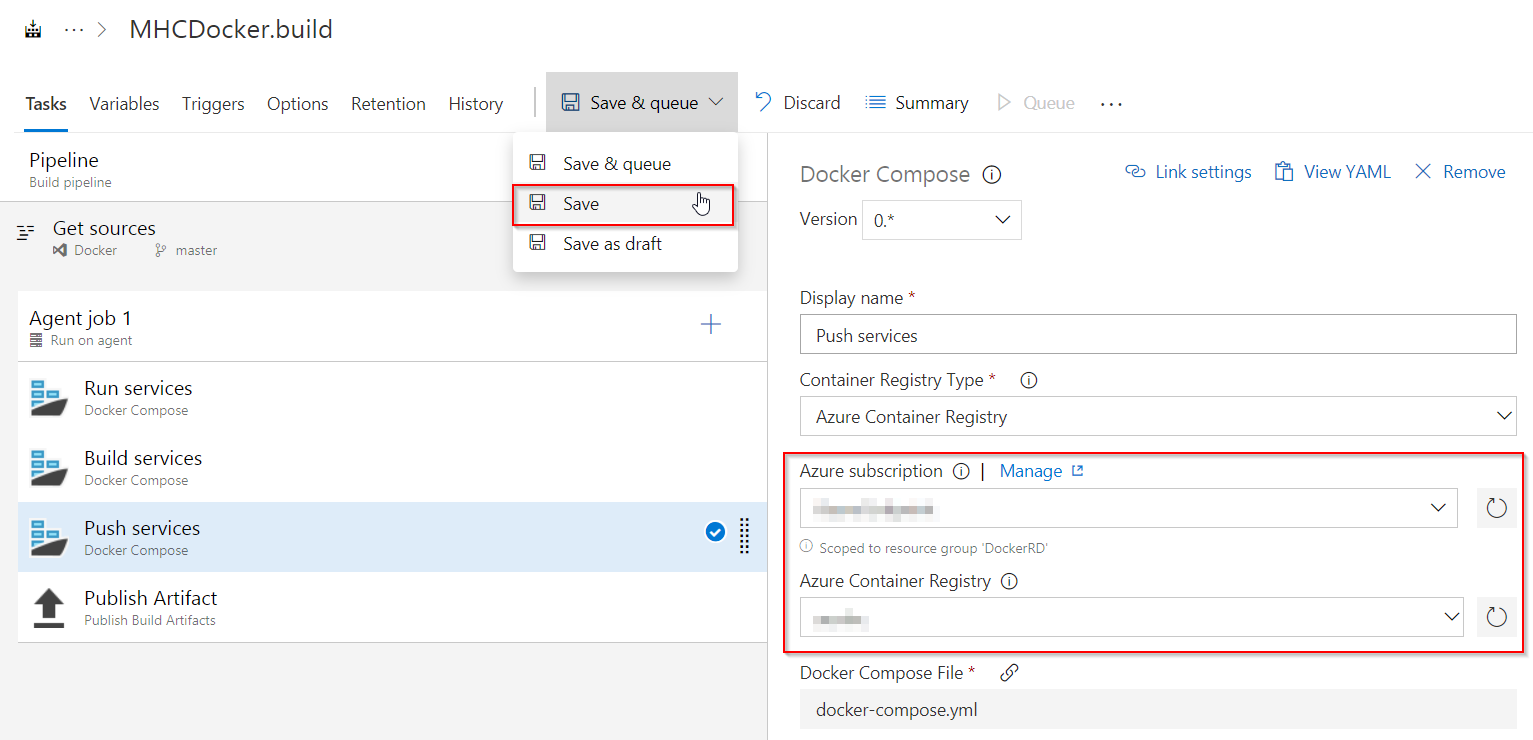The height and width of the screenshot is (740, 1533).
Task: View the History tab
Action: coord(476,104)
